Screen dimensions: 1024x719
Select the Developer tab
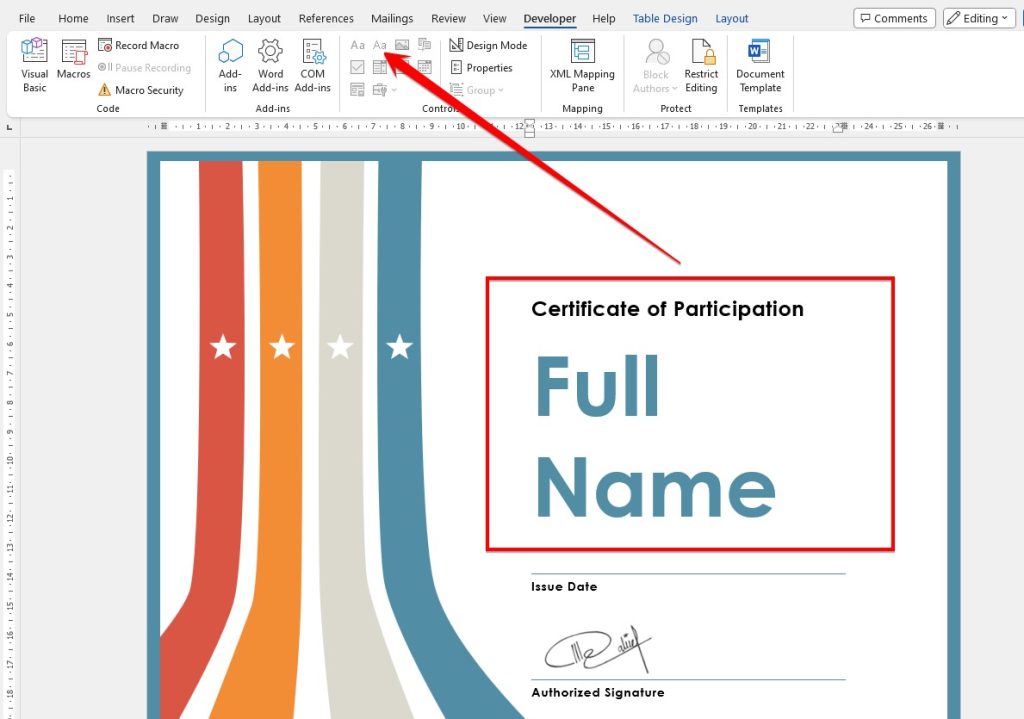coord(550,18)
